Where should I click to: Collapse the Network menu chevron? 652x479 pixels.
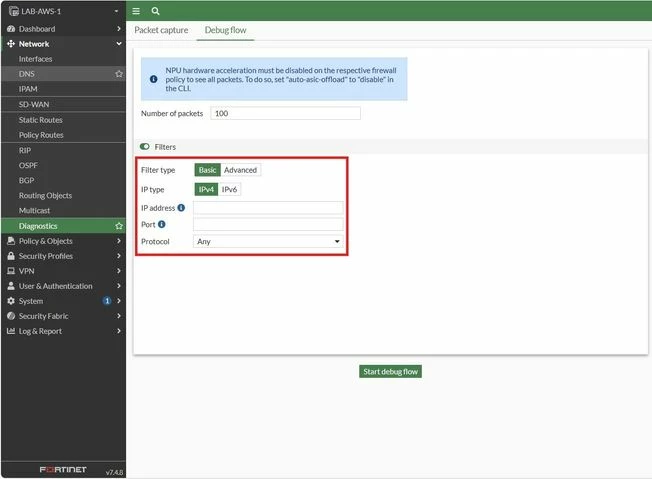(x=119, y=44)
